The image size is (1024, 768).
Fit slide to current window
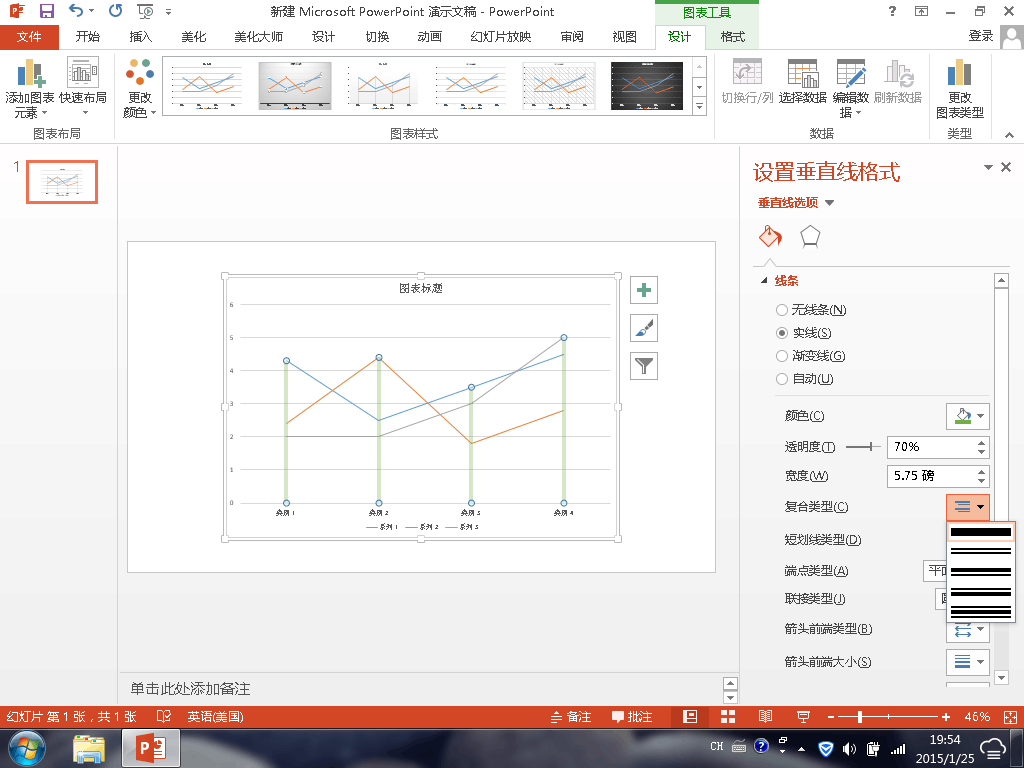pos(1010,716)
